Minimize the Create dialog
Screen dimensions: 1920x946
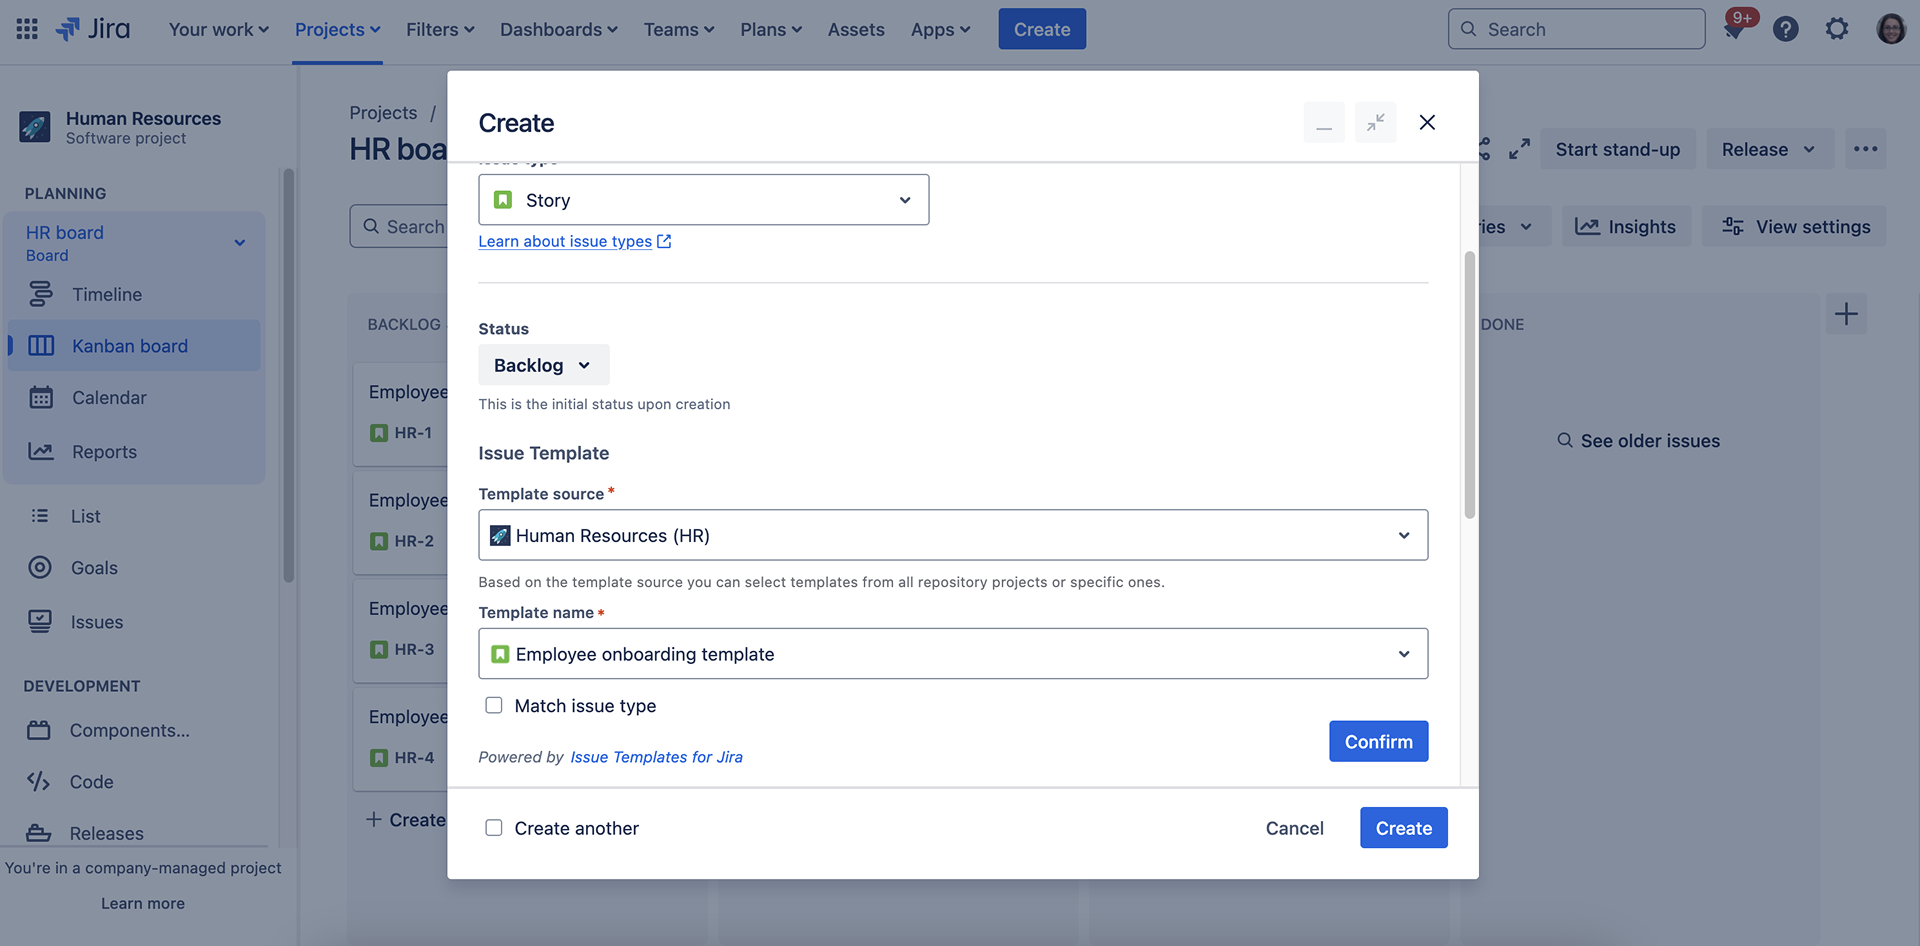1324,123
